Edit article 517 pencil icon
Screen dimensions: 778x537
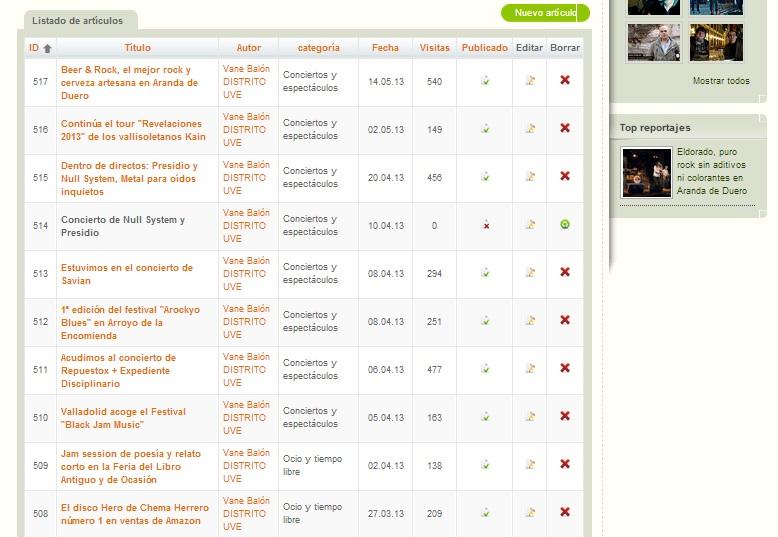530,80
